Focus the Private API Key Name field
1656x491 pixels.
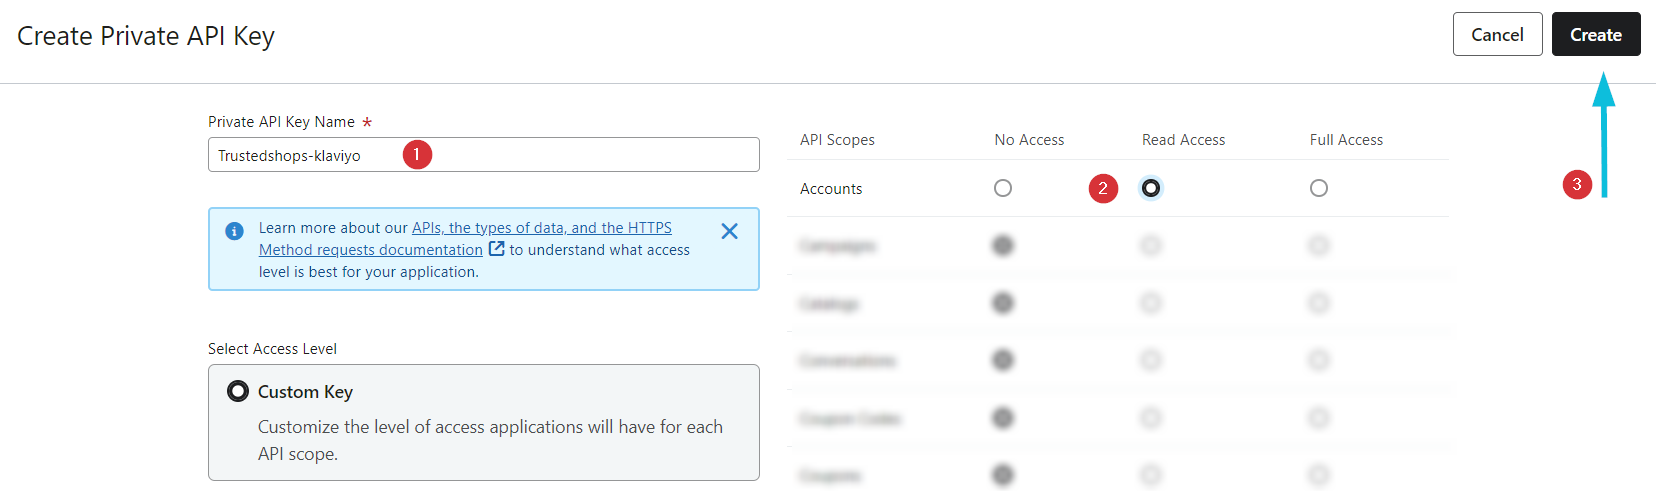click(300, 155)
